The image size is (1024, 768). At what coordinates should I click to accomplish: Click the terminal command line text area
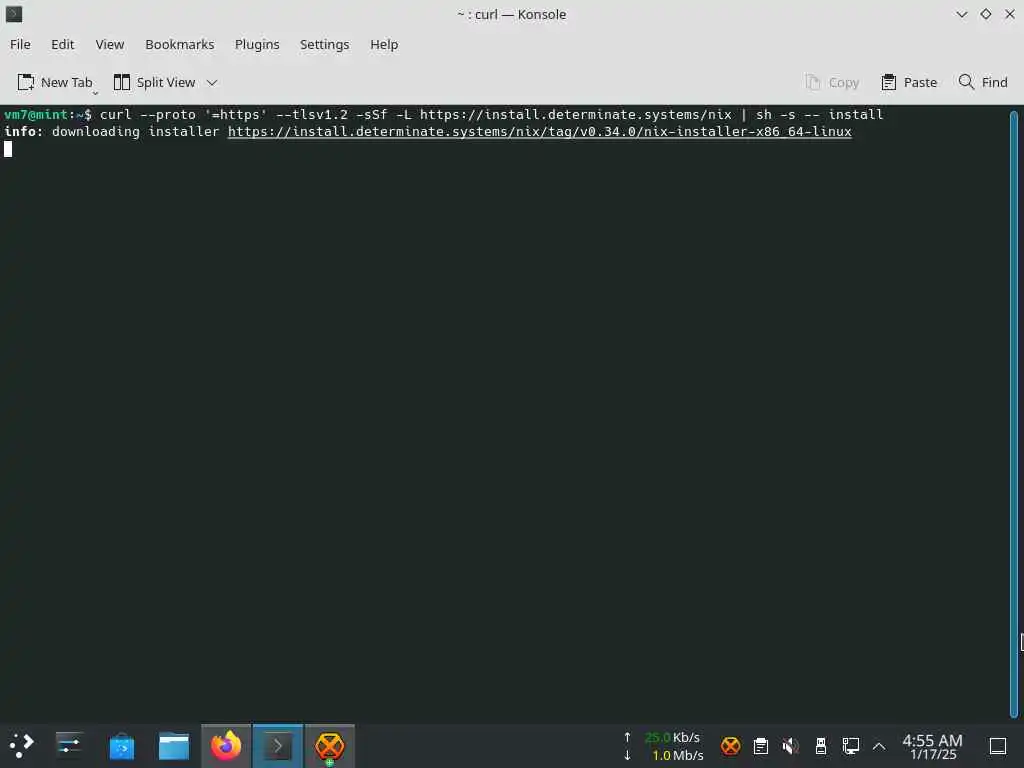[x=505, y=413]
